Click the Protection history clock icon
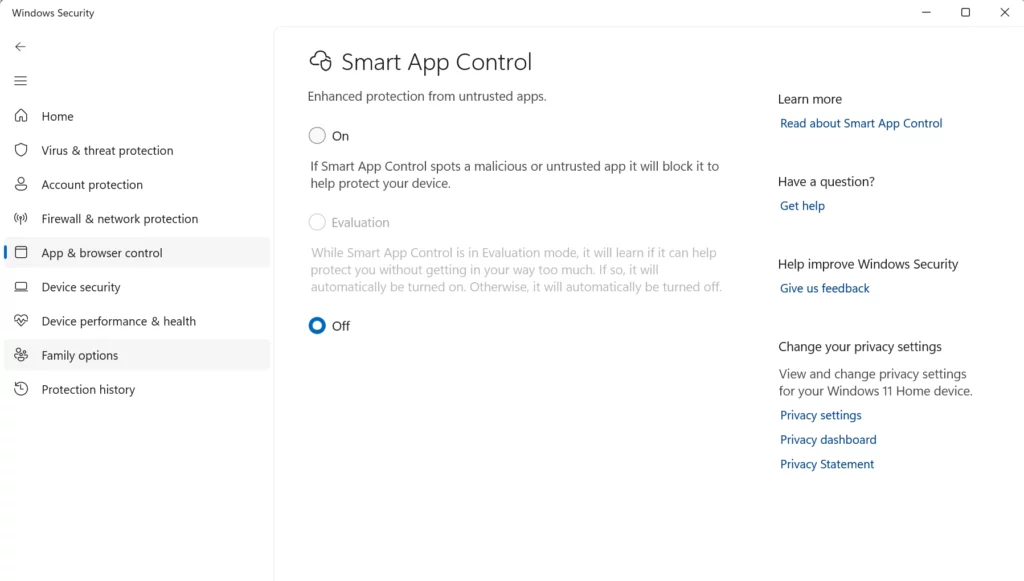Screen dimensions: 1024x581 point(21,388)
